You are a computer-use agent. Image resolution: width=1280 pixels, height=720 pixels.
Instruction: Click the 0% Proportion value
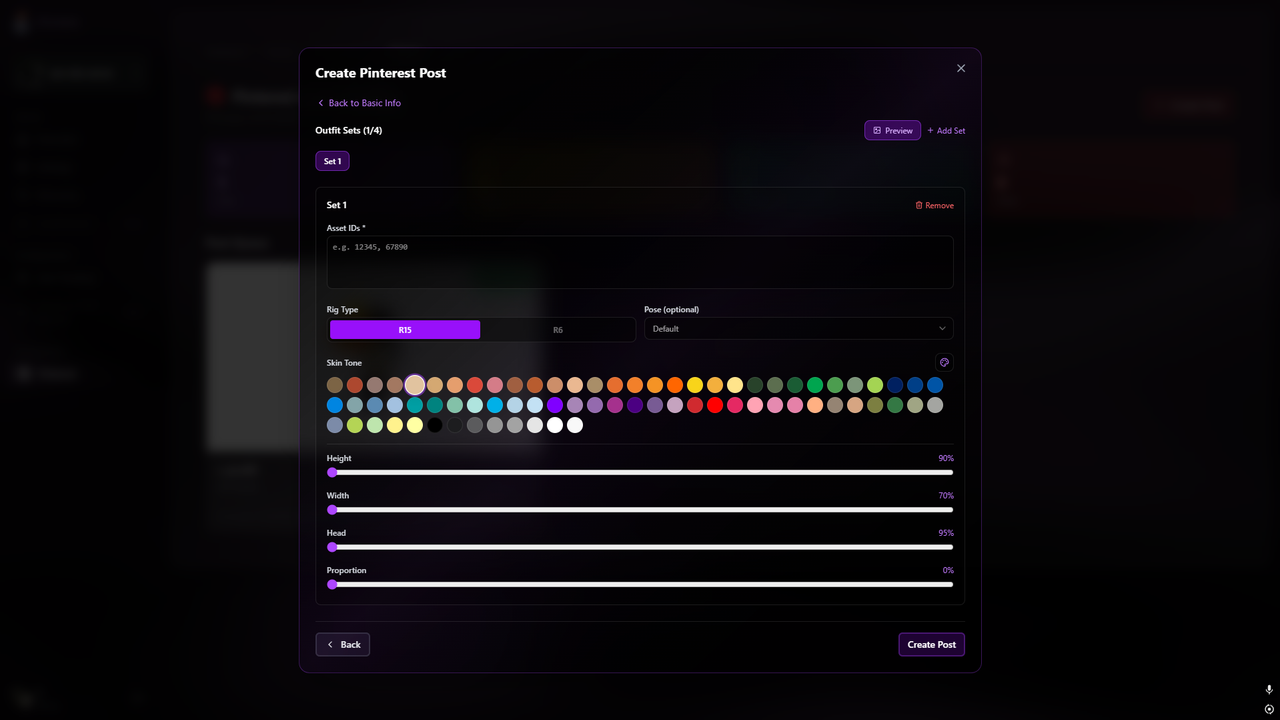[x=948, y=570]
